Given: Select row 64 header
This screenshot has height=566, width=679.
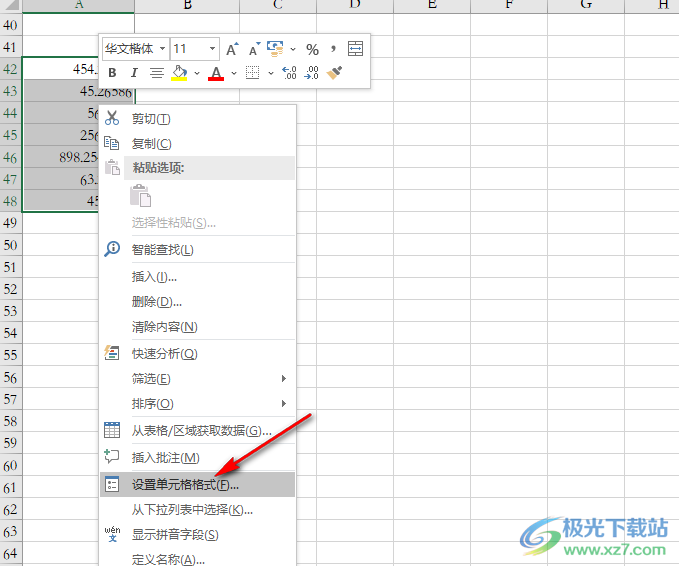Looking at the screenshot, I should [11, 553].
